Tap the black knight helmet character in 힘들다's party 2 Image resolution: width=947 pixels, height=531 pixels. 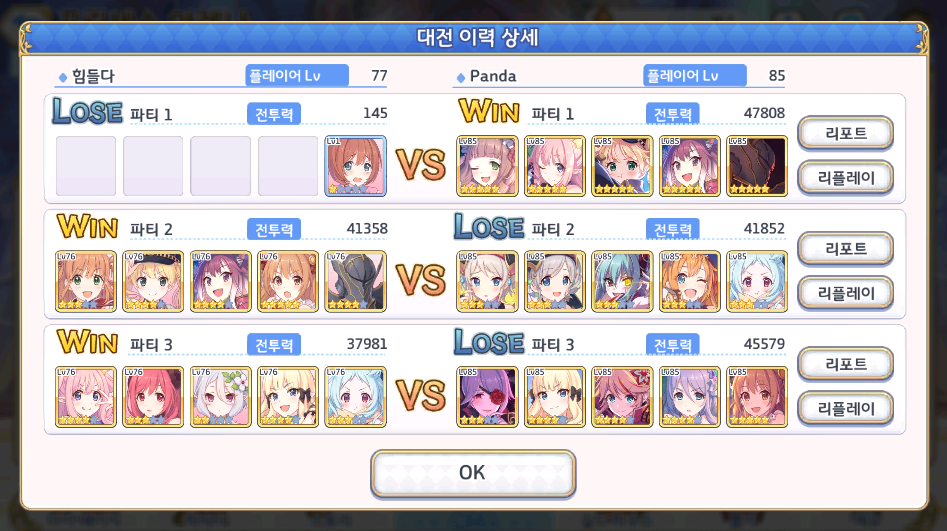355,282
